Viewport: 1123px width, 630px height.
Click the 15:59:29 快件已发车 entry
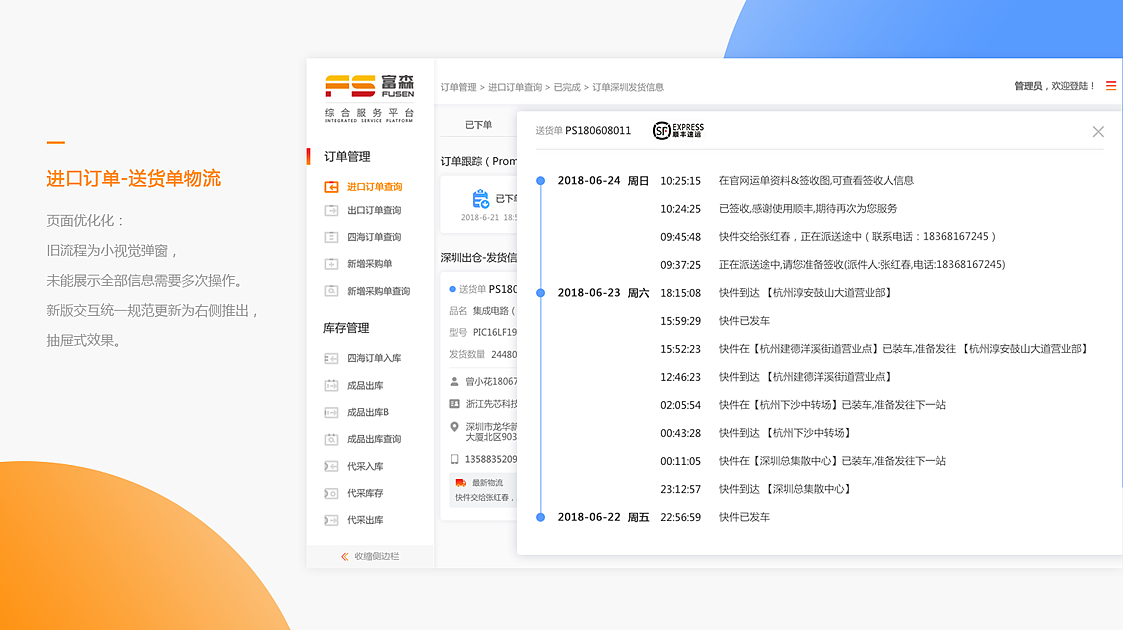pos(715,321)
